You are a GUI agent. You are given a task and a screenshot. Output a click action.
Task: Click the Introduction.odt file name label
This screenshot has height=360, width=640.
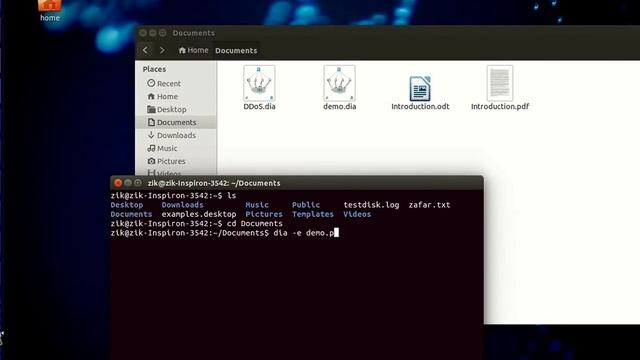click(420, 107)
